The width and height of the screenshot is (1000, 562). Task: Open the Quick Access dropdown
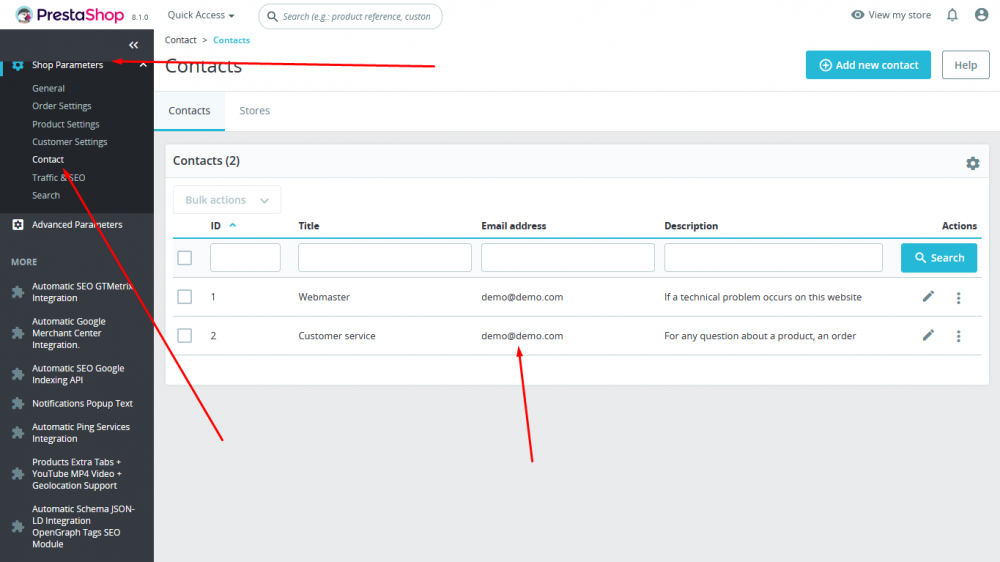[x=201, y=15]
